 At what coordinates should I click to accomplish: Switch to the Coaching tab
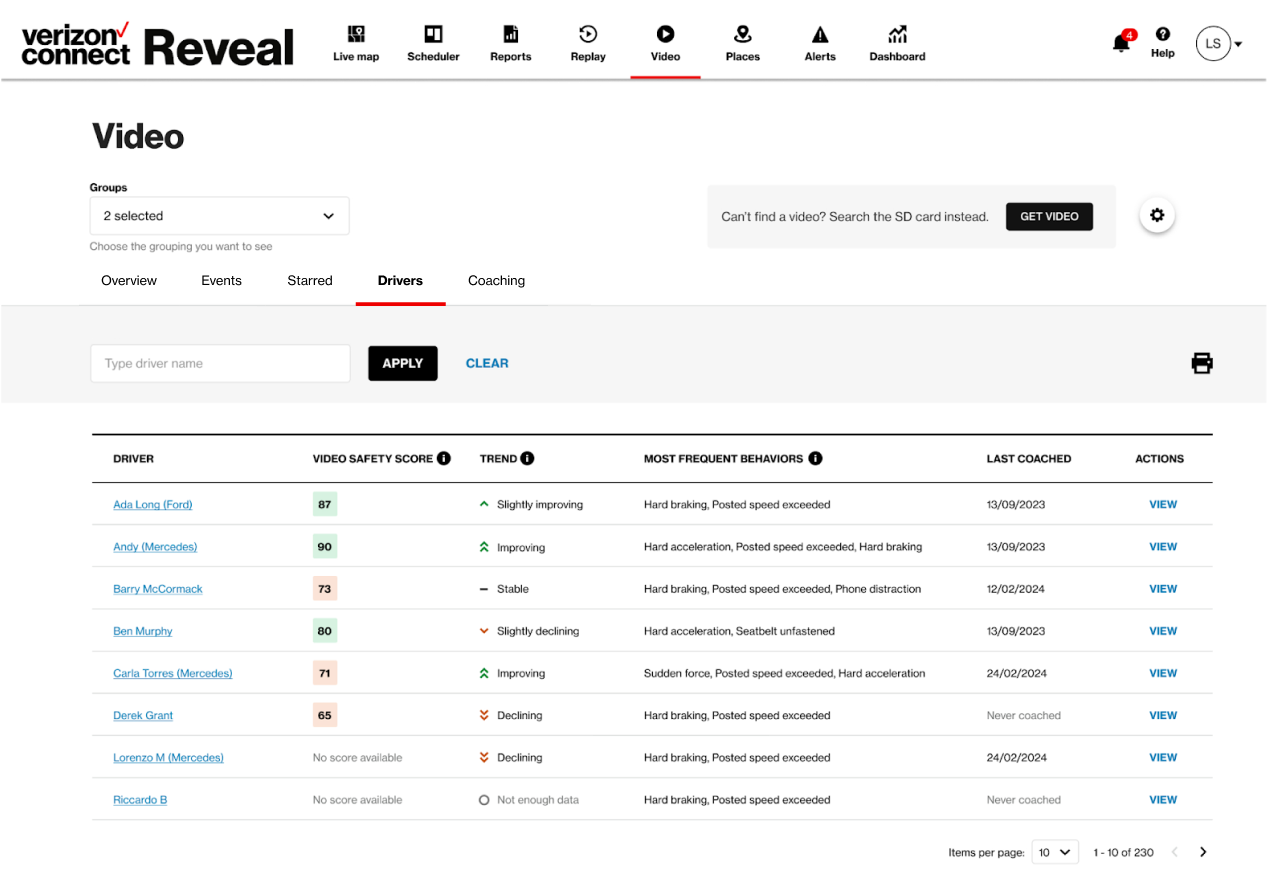click(496, 281)
